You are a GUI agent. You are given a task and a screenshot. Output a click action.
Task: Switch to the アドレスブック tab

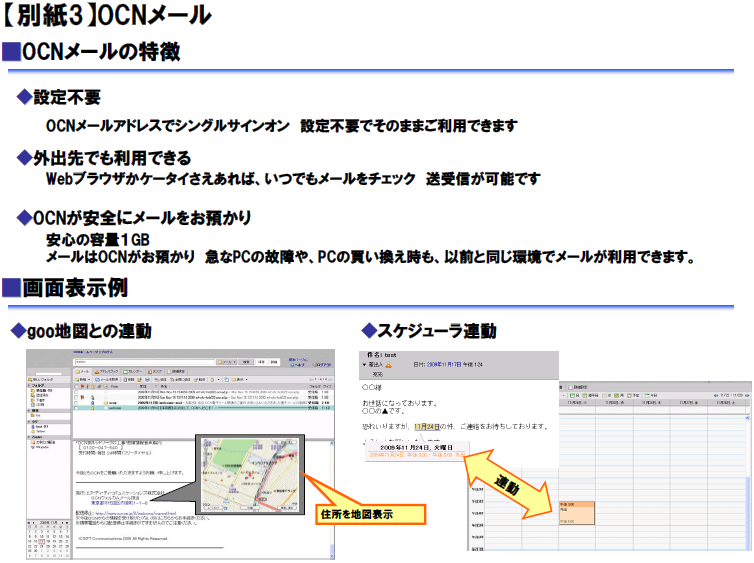click(x=107, y=372)
